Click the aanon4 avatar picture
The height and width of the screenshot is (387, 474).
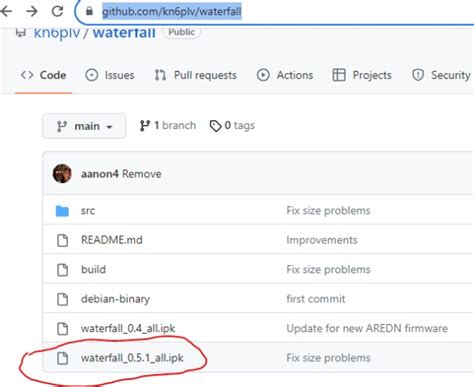click(x=62, y=174)
